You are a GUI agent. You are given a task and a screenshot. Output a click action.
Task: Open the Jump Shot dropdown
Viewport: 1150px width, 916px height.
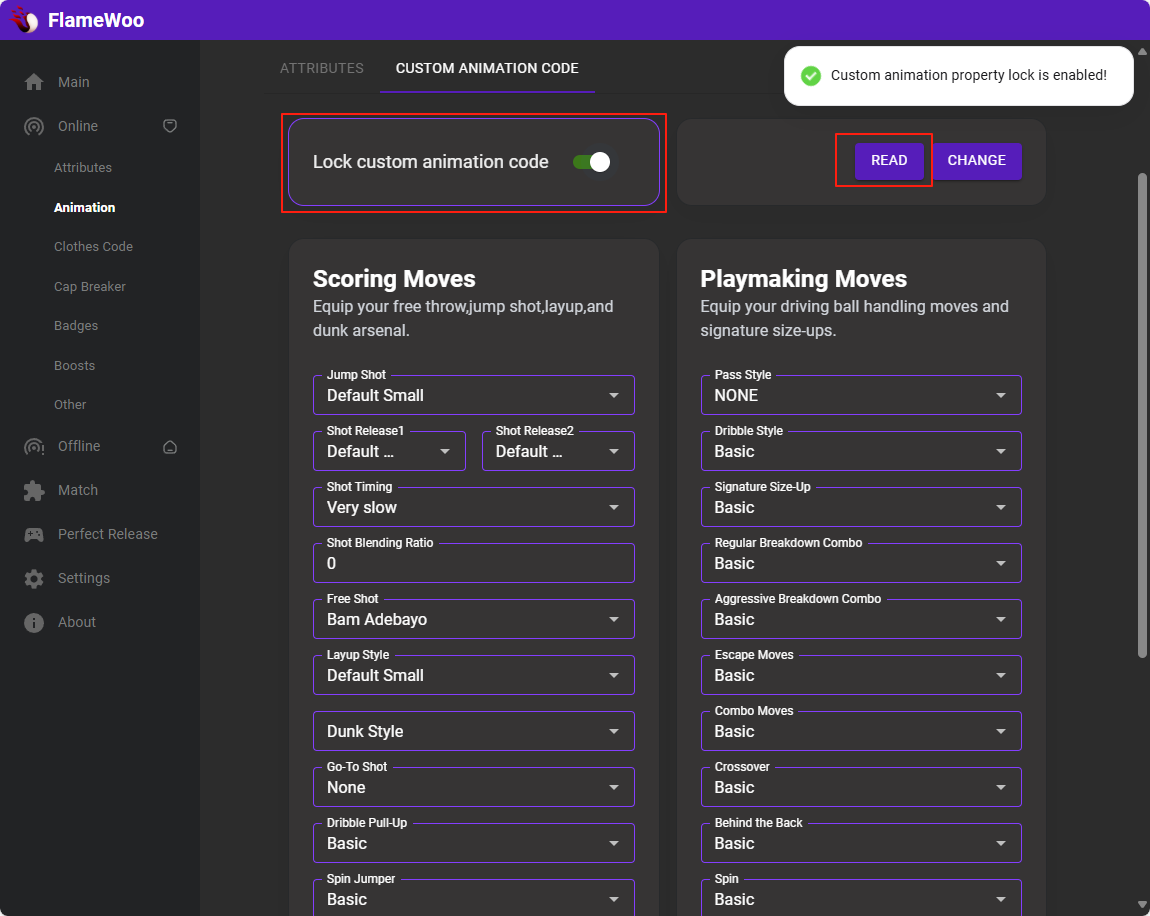[474, 395]
